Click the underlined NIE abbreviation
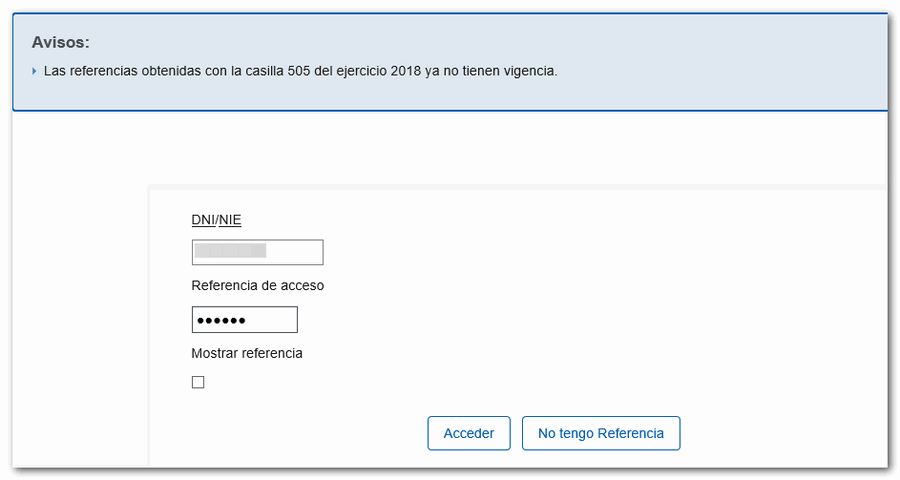 (230, 220)
